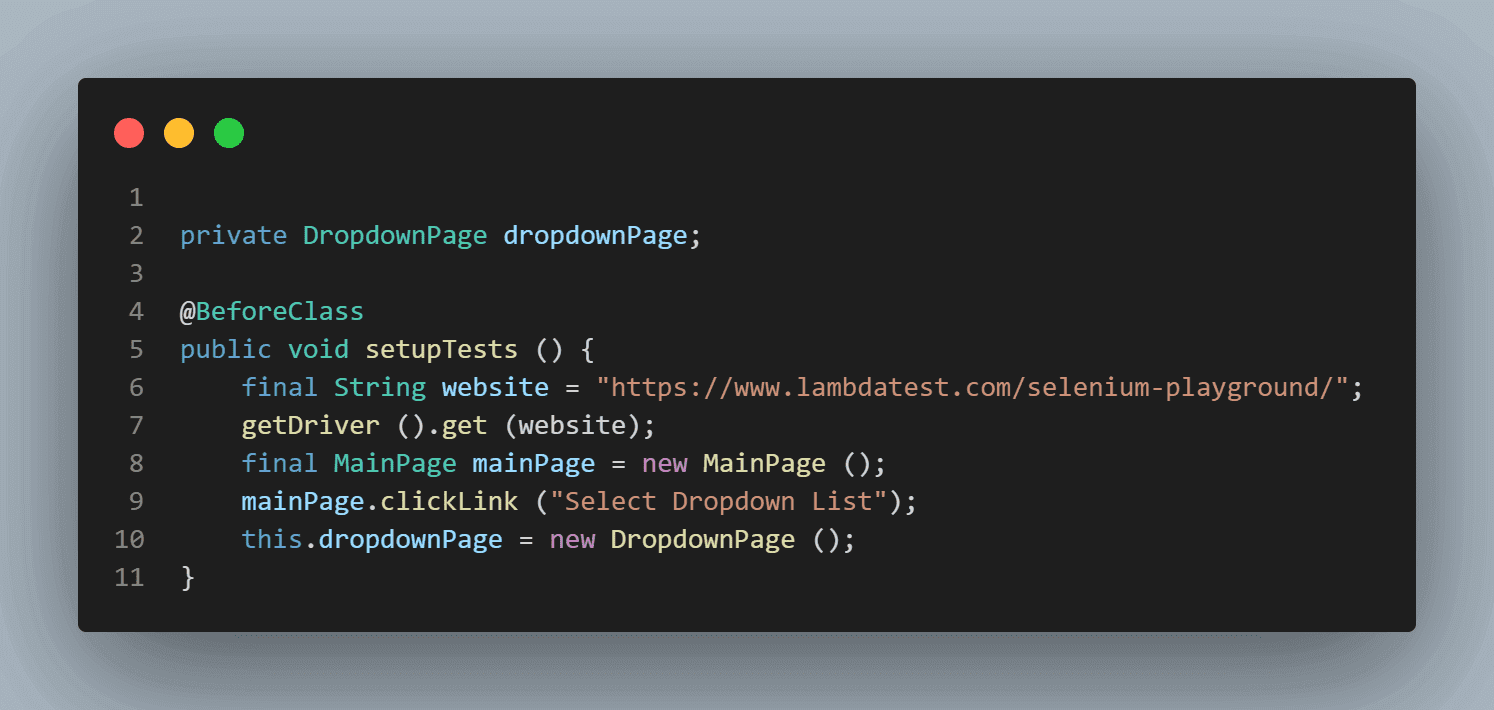The height and width of the screenshot is (710, 1494).
Task: Click the setupTests method name
Action: [x=441, y=350]
